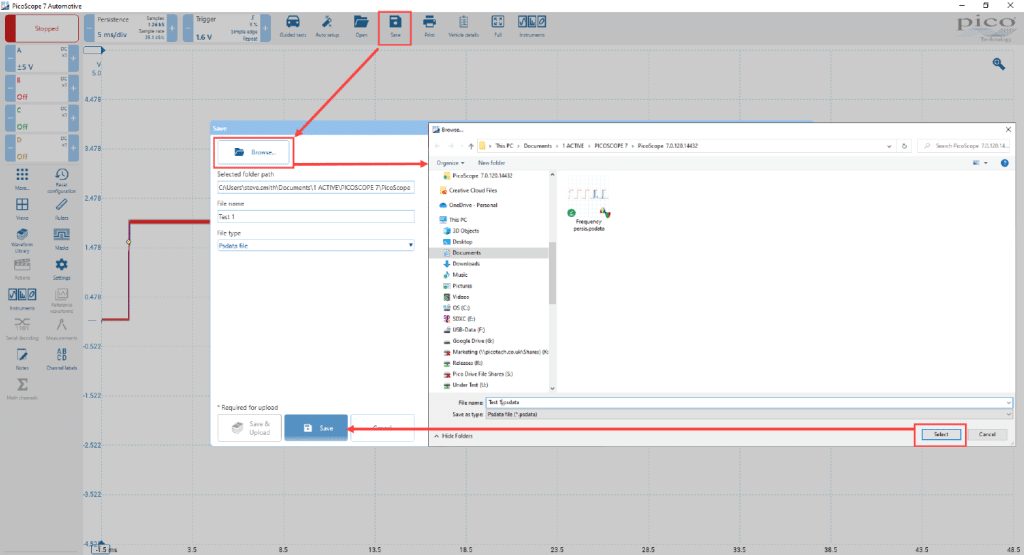Click the zoom magnifier on graph
Viewport: 1024px width, 555px height.
[999, 63]
